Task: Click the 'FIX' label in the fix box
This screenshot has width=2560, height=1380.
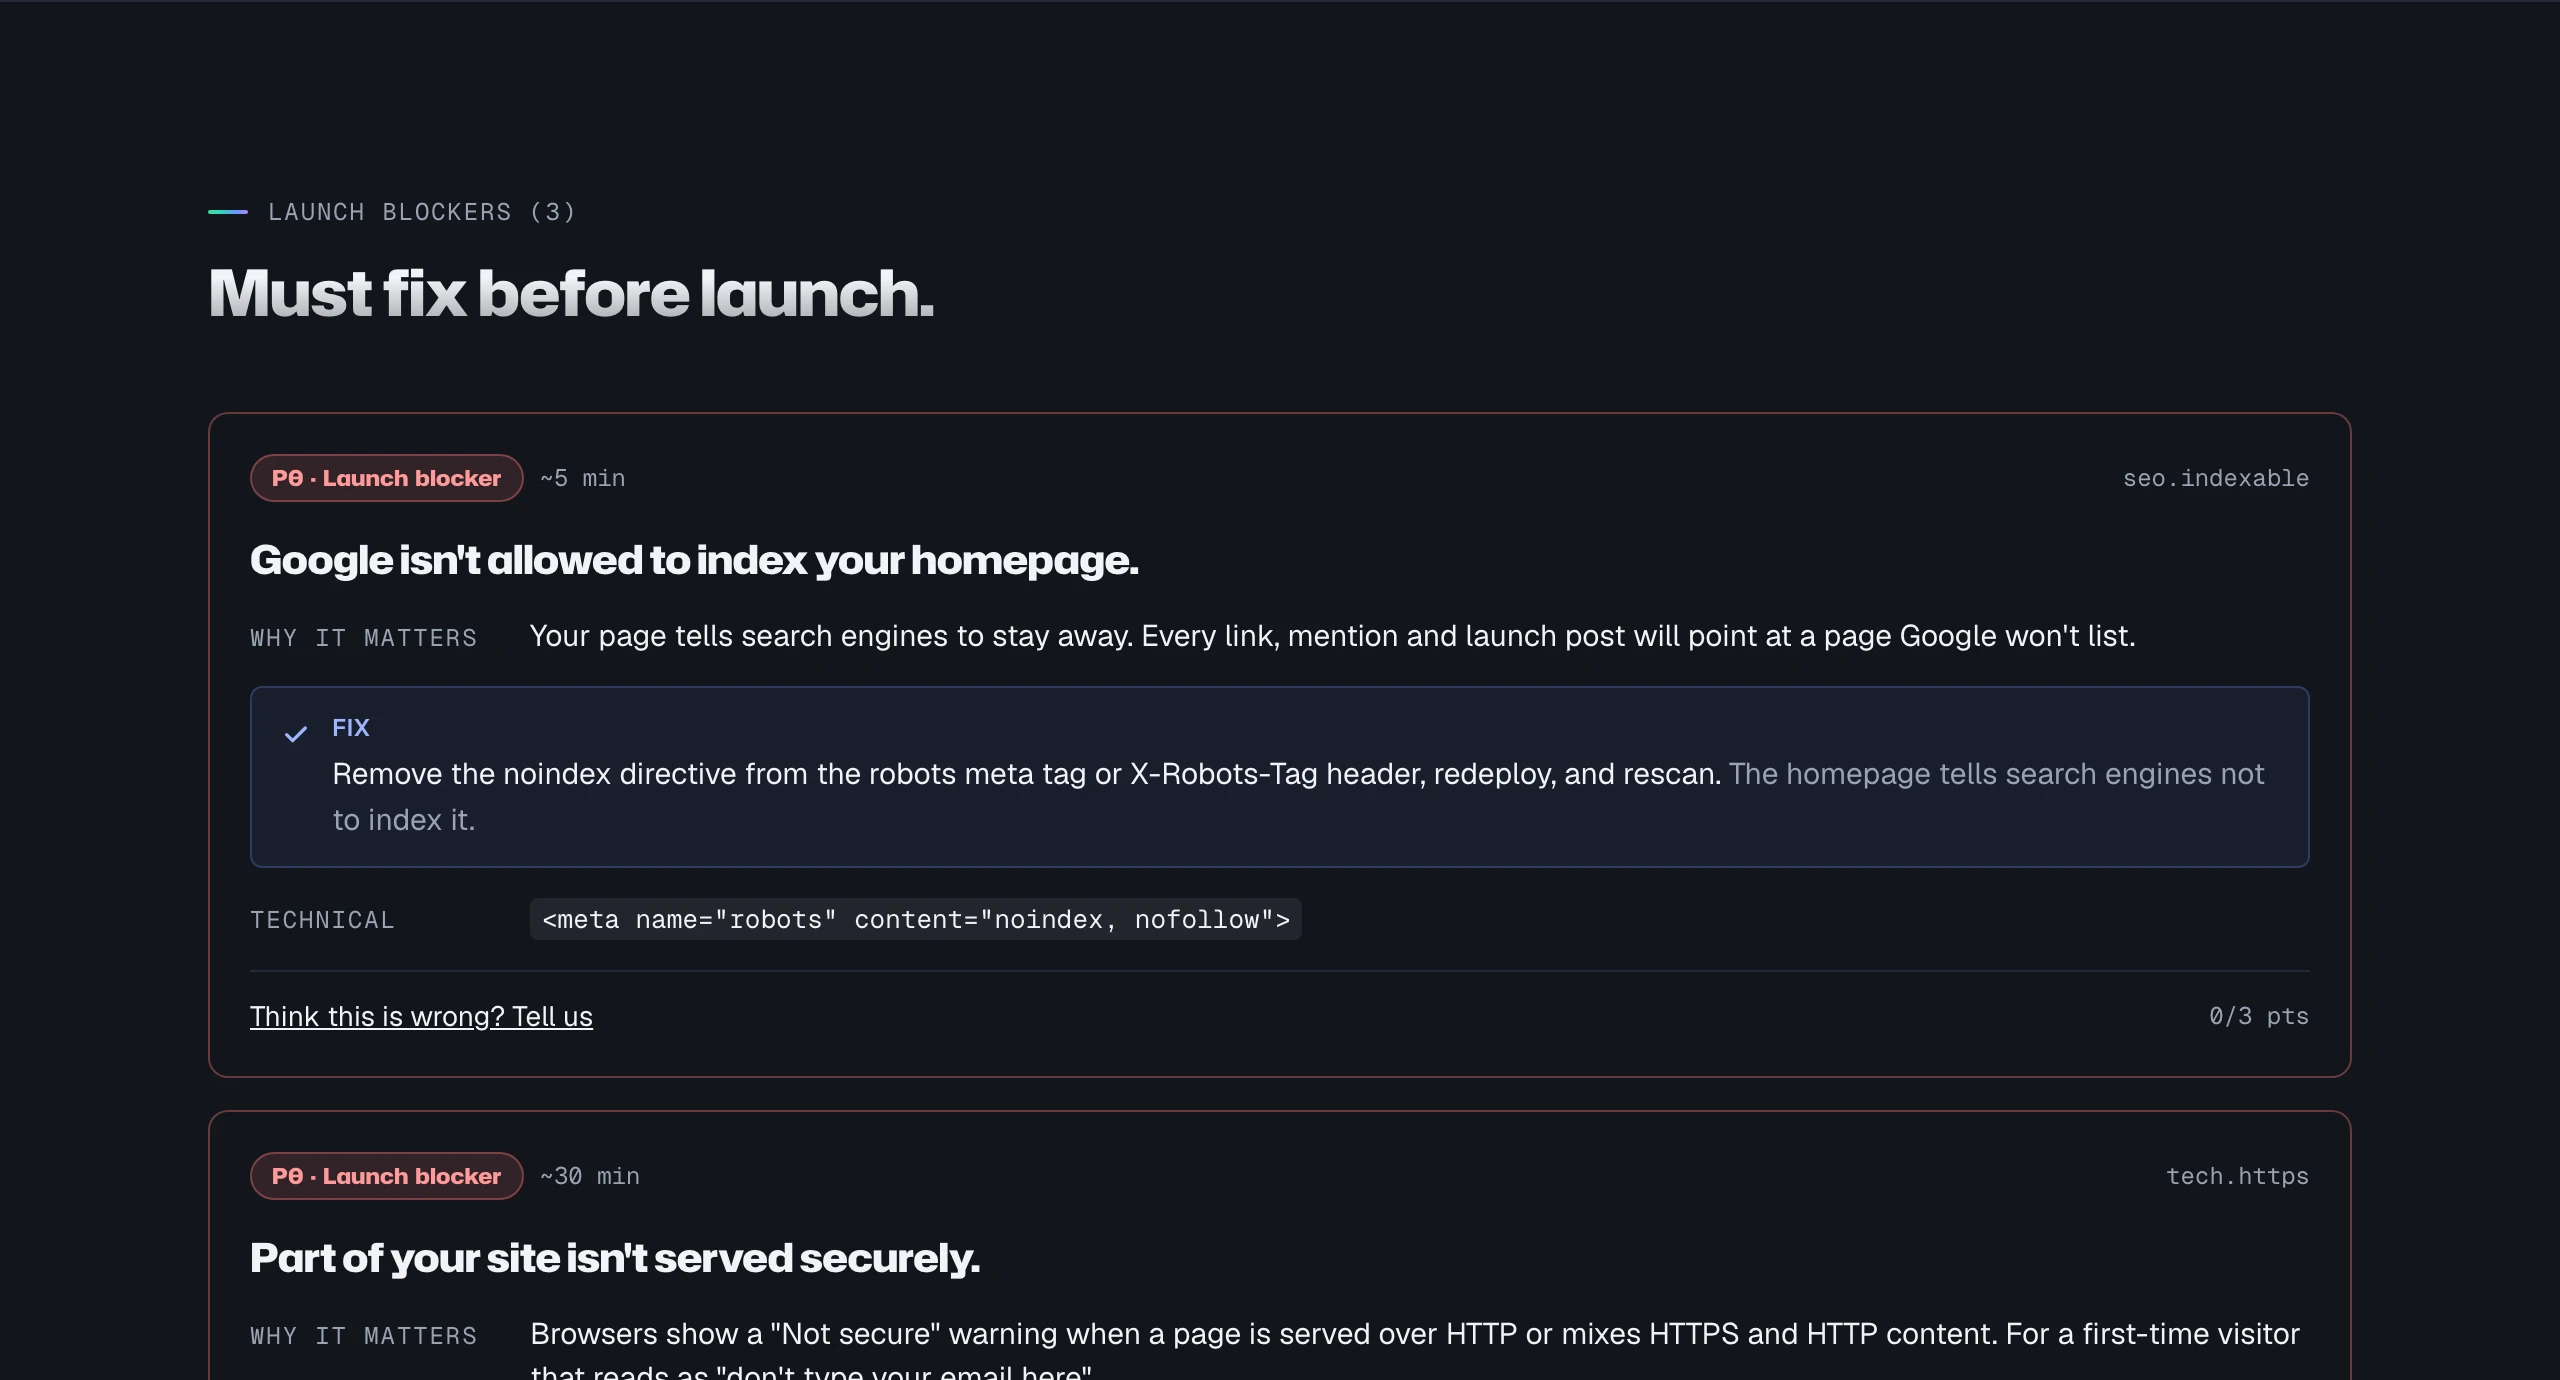Action: pyautogui.click(x=351, y=728)
